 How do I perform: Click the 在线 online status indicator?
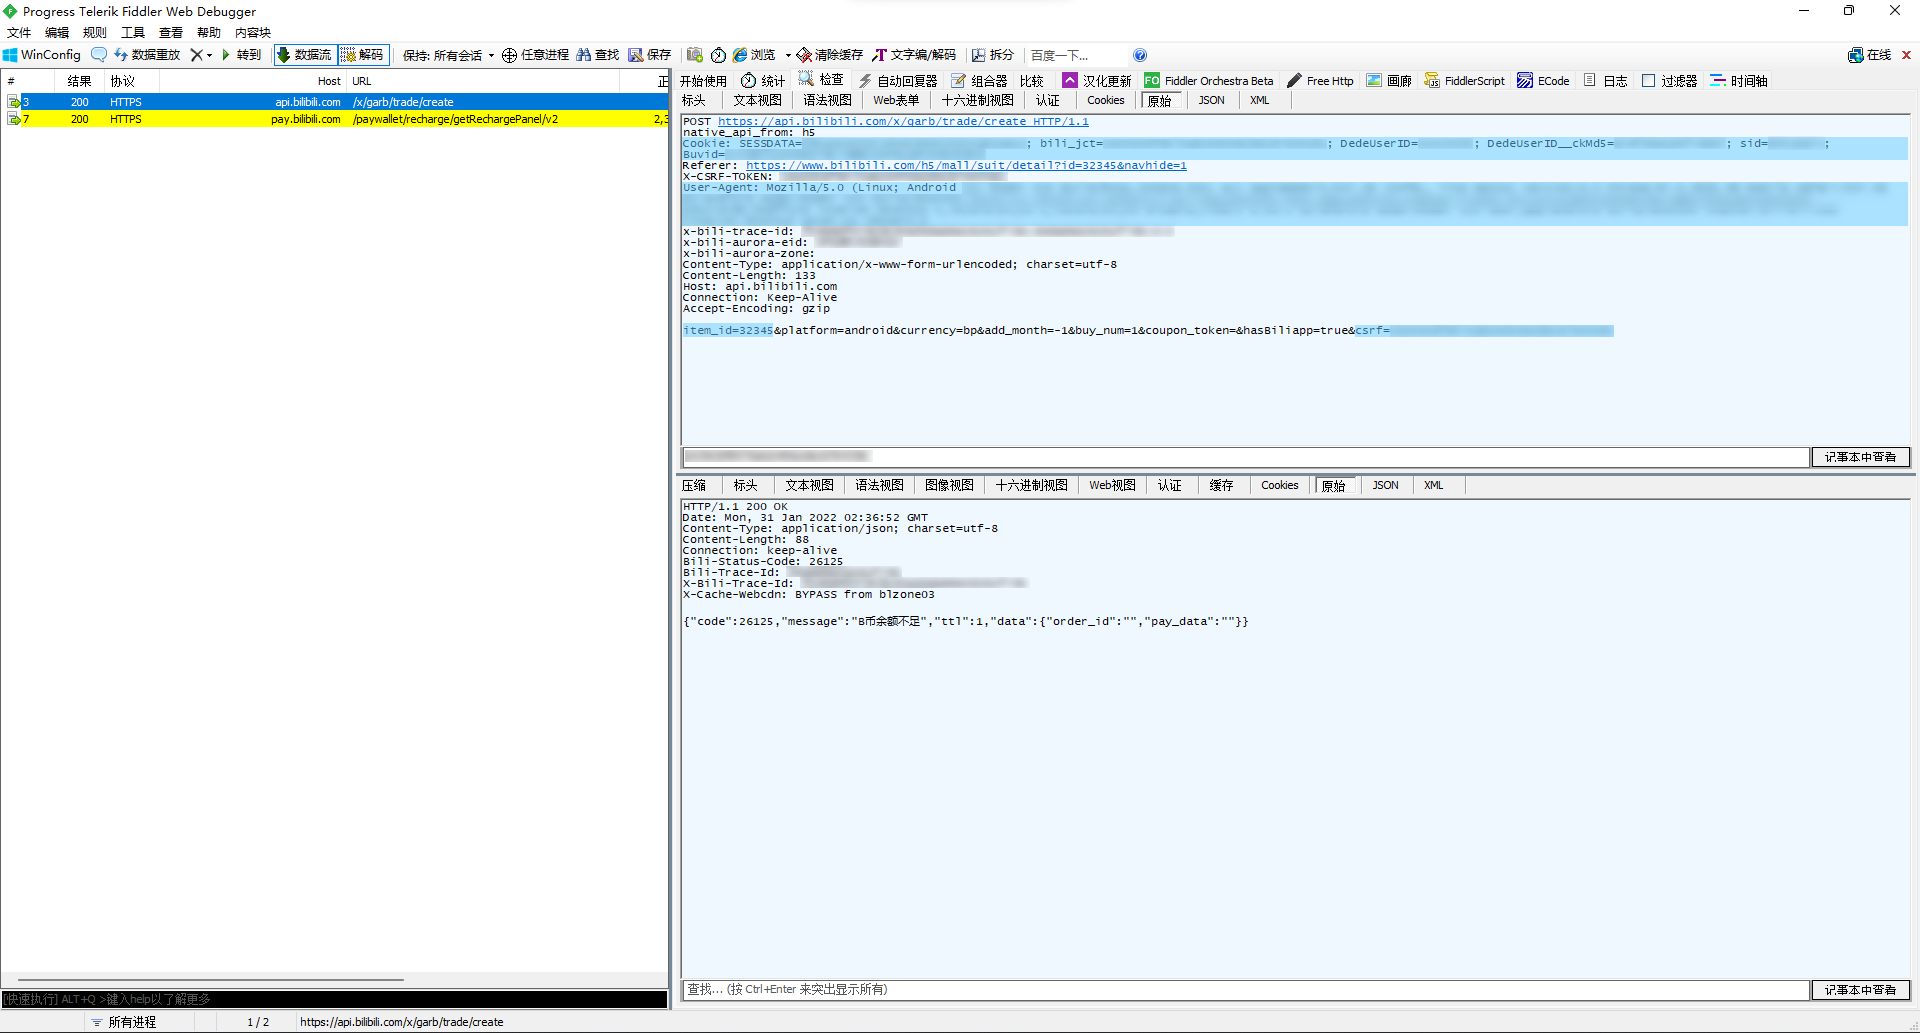1870,55
